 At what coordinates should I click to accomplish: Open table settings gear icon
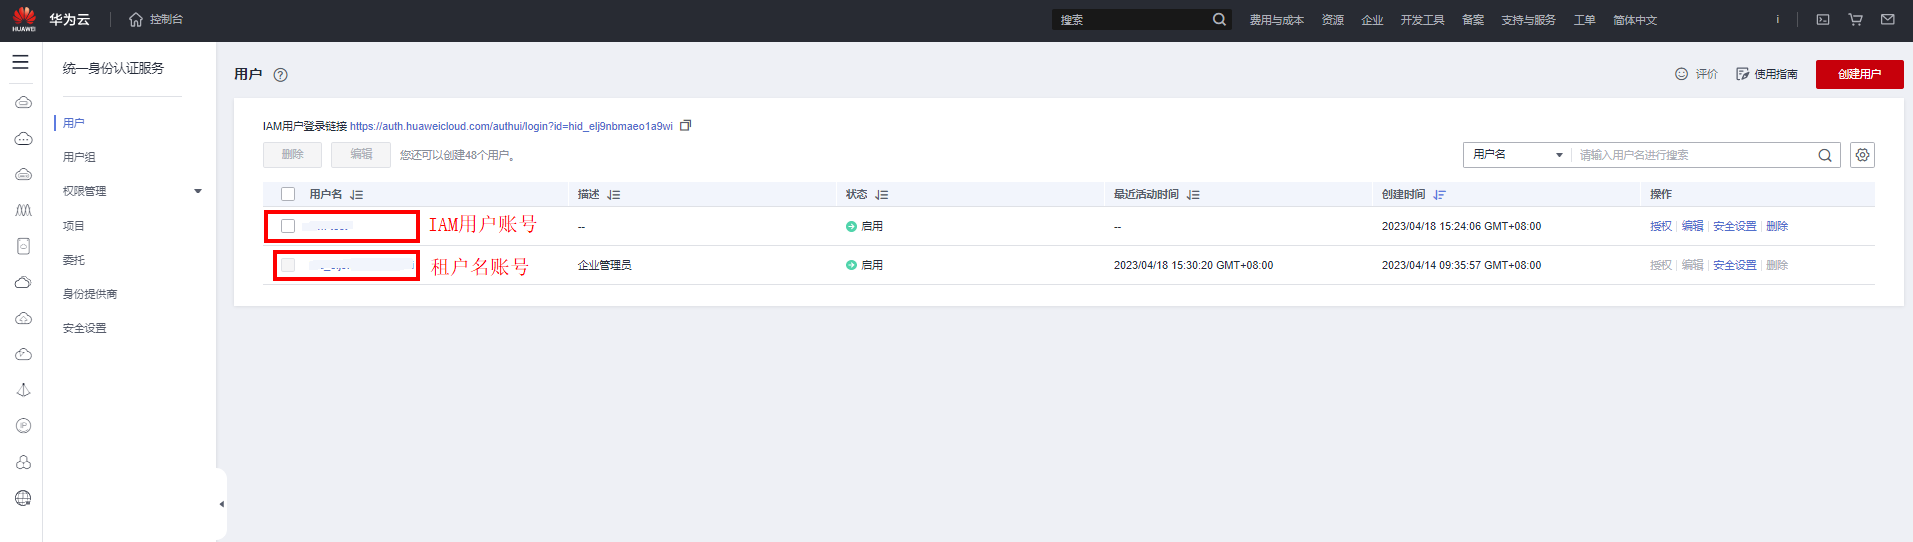[x=1862, y=155]
